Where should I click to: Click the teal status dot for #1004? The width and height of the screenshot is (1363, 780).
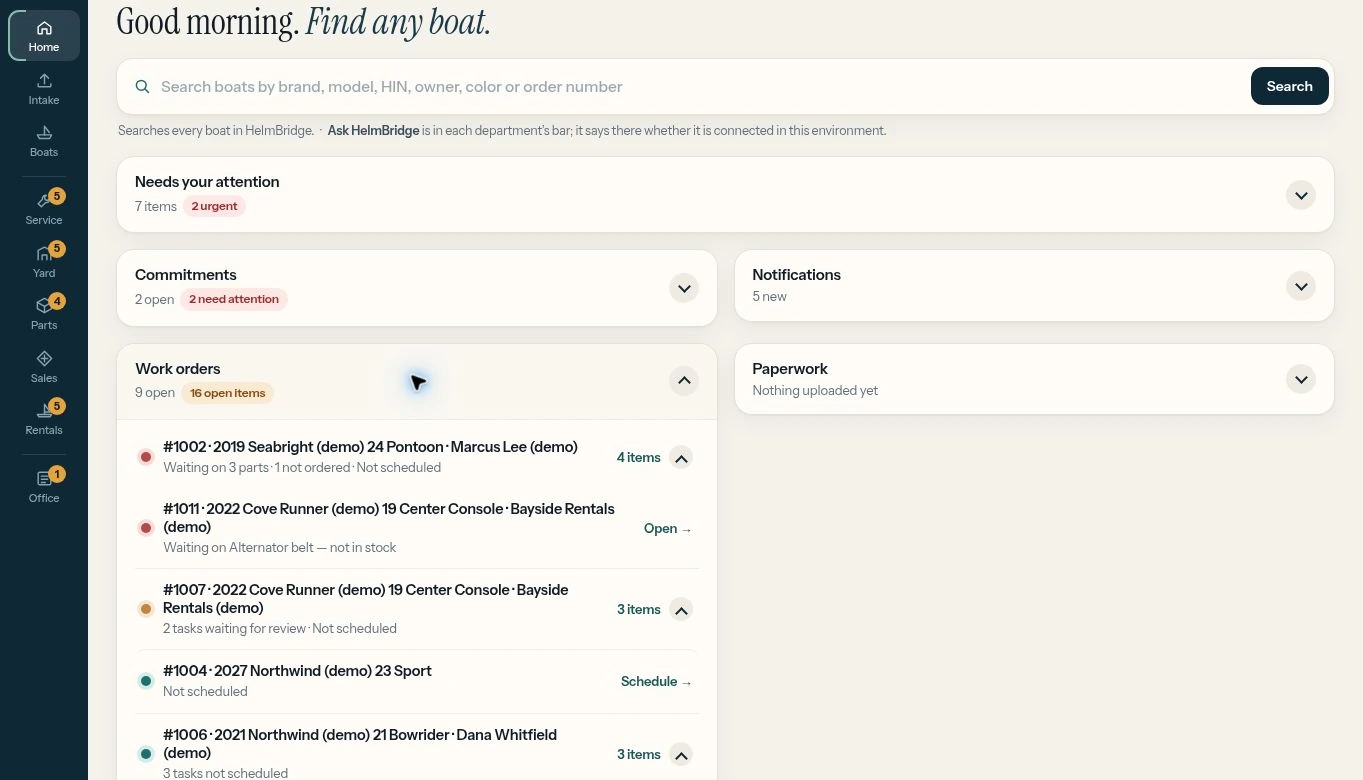(146, 681)
